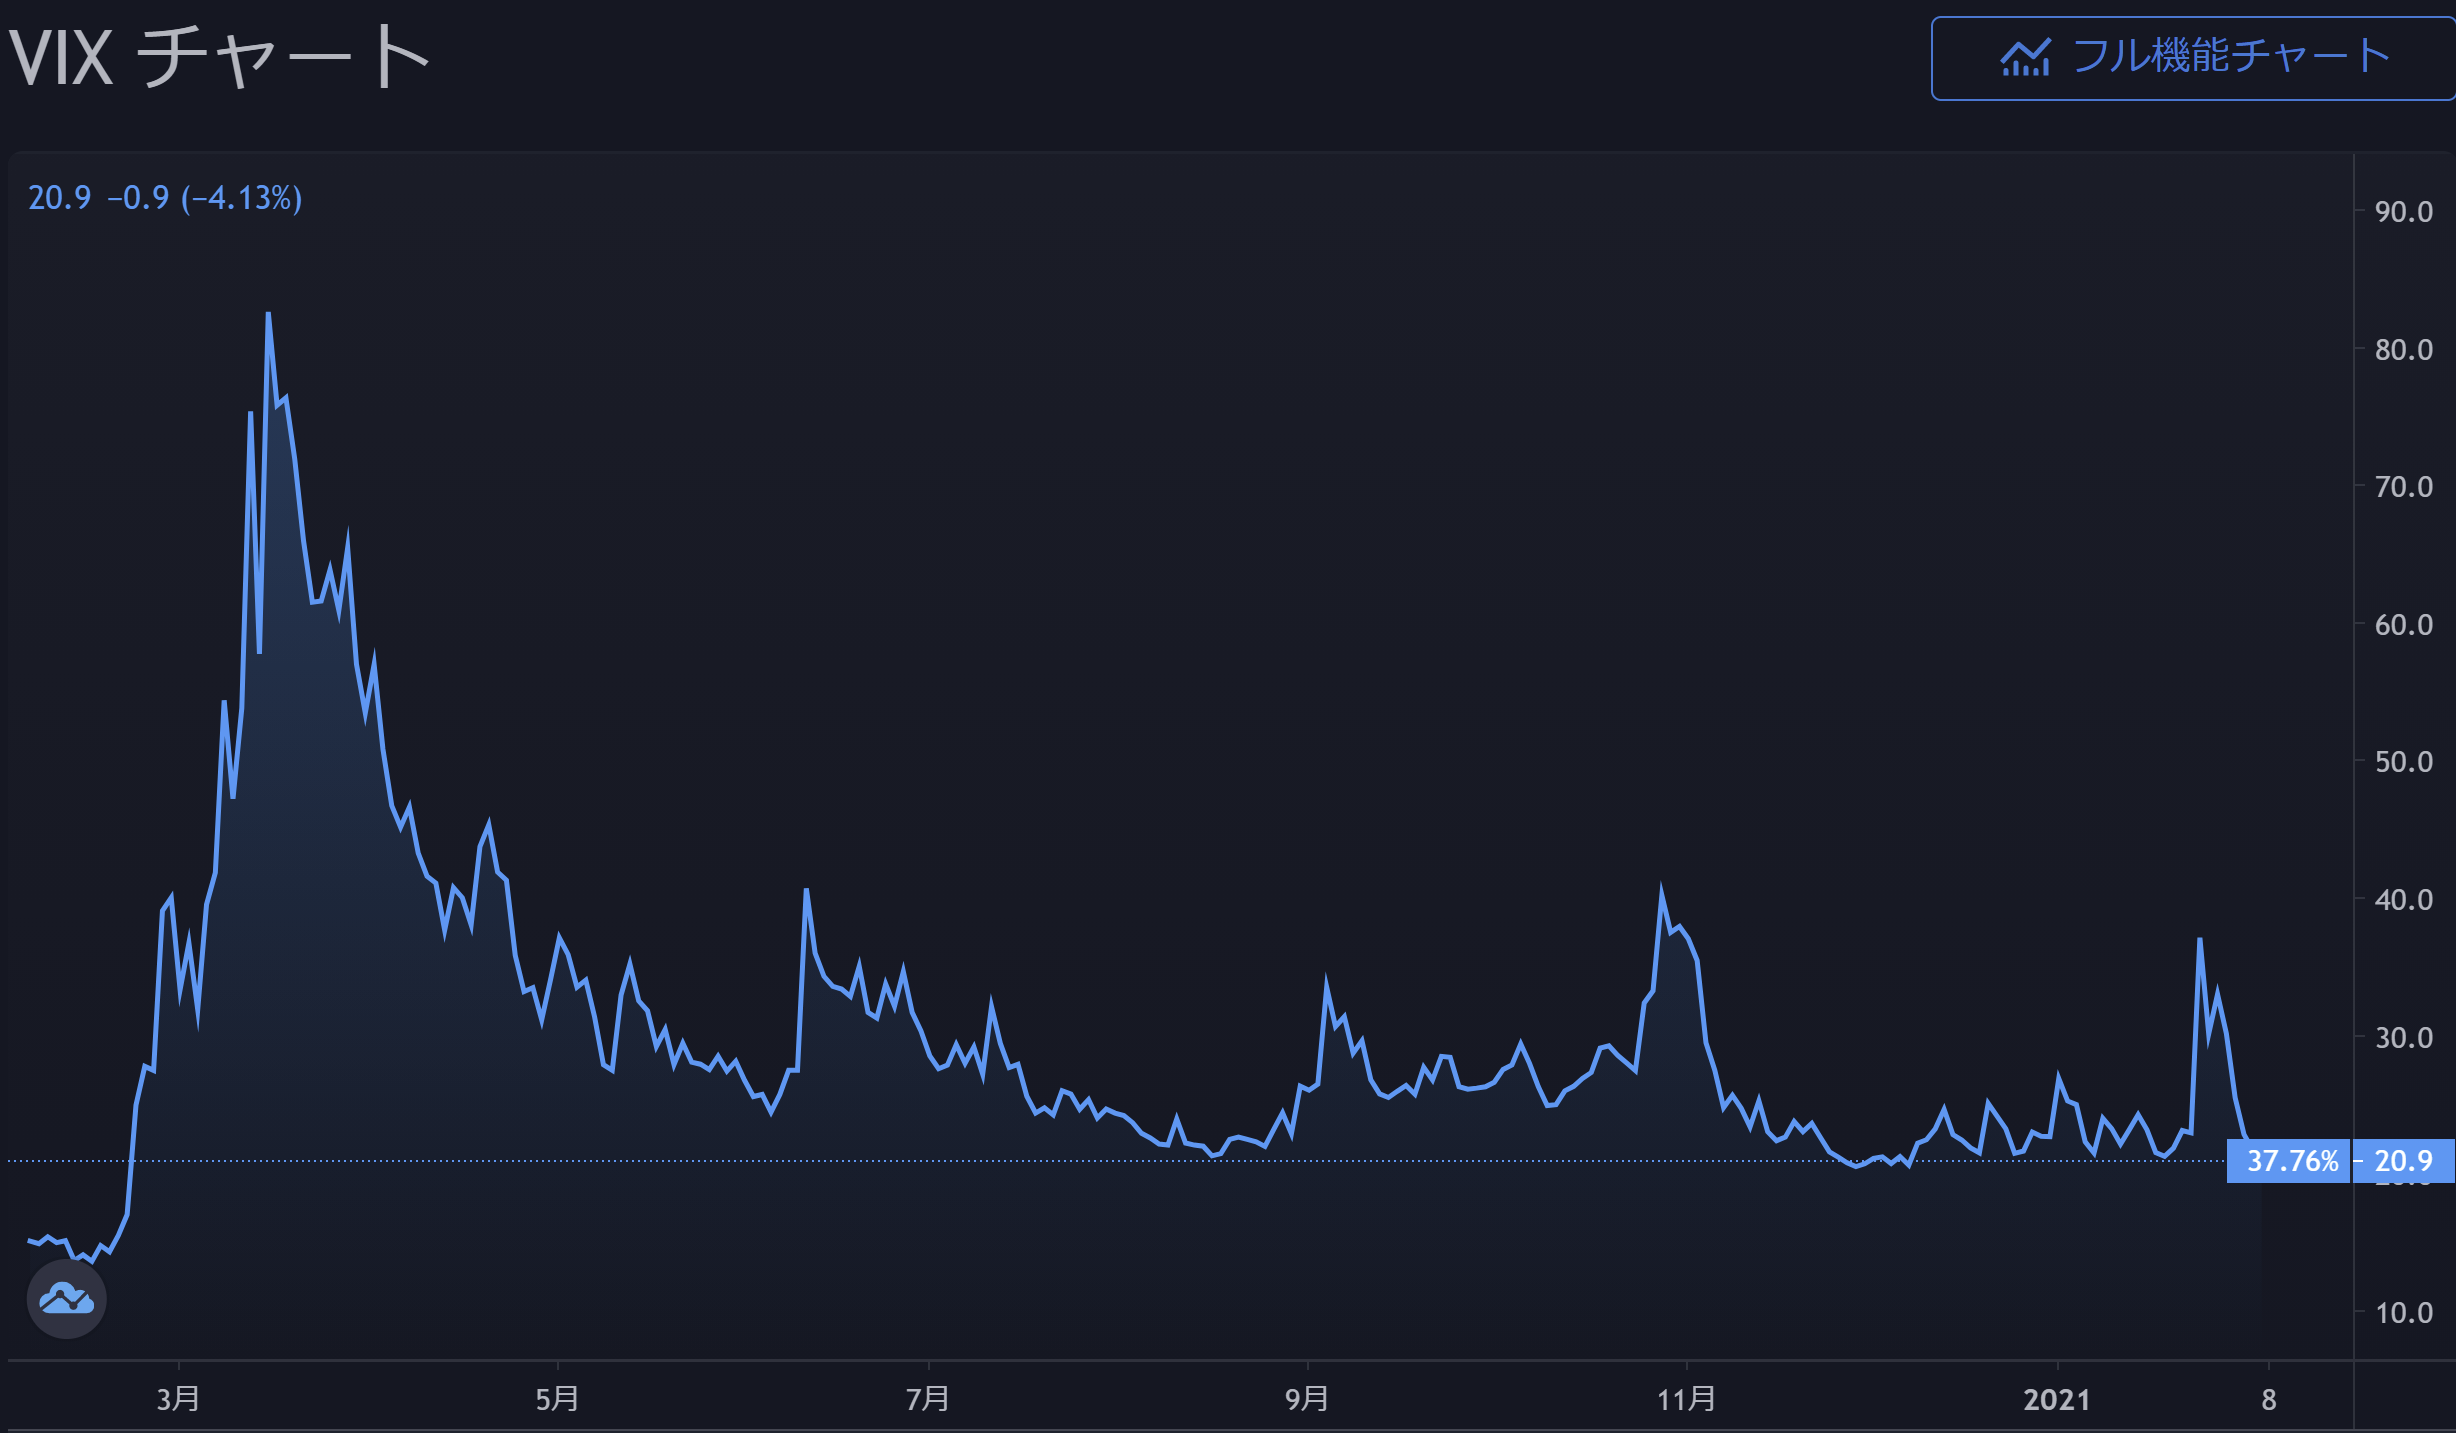Click the 50.0 price scale label
The image size is (2456, 1433).
[2403, 762]
